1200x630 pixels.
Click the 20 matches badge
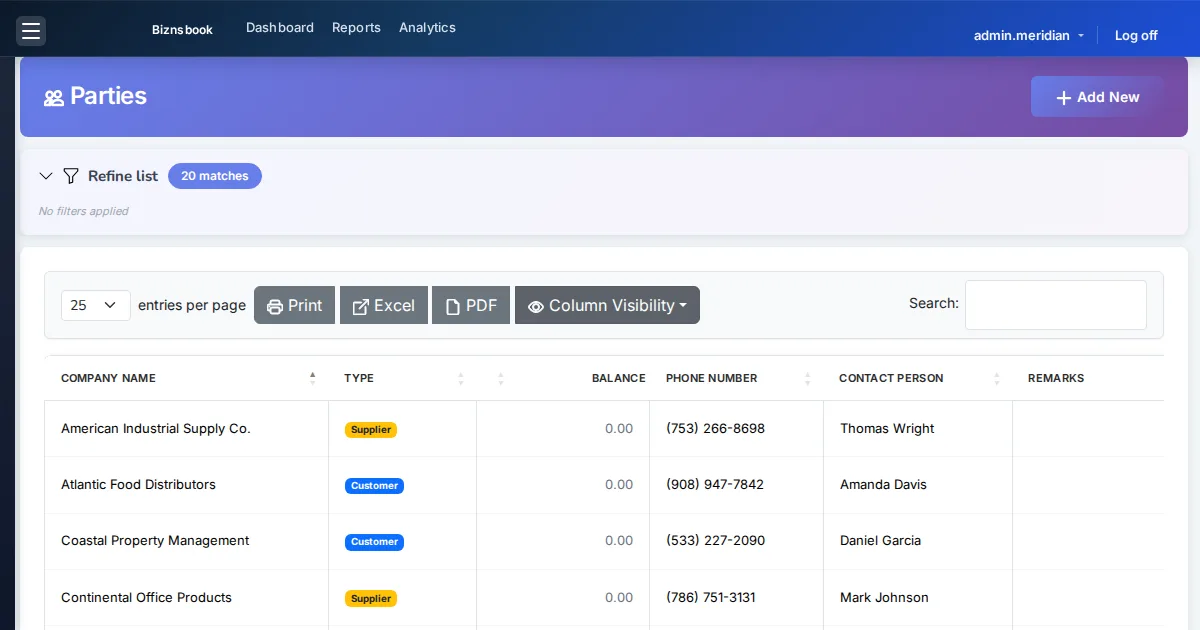[215, 176]
